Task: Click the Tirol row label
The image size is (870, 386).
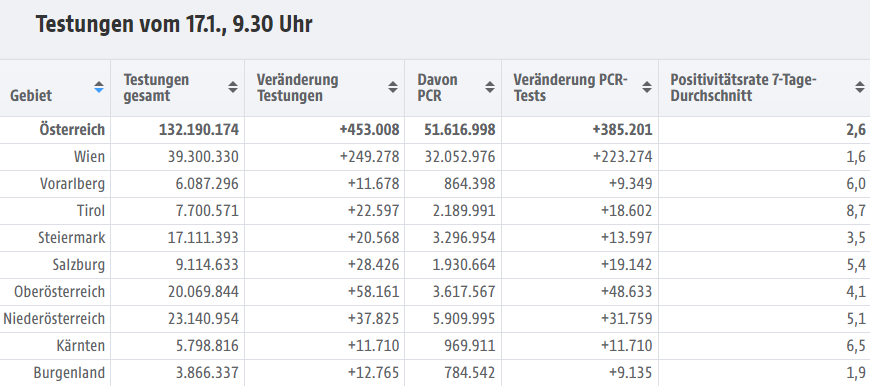Action: (x=91, y=211)
